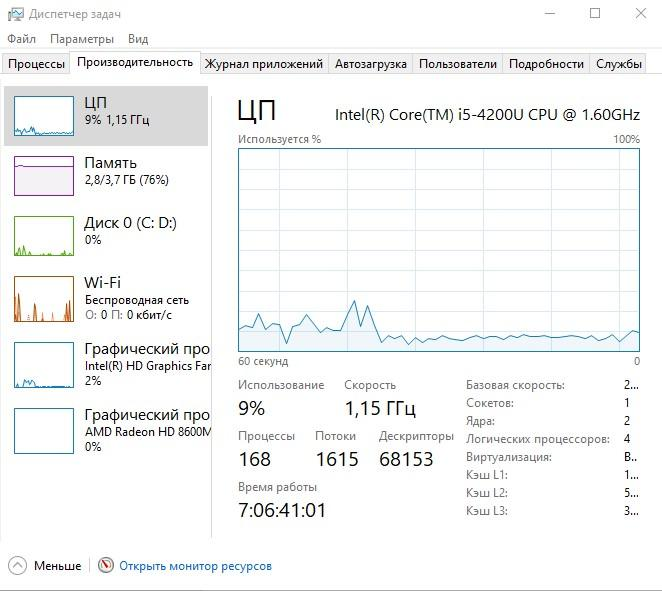Switch to the Автозагрузка tab
662x591 pixels.
tap(371, 64)
